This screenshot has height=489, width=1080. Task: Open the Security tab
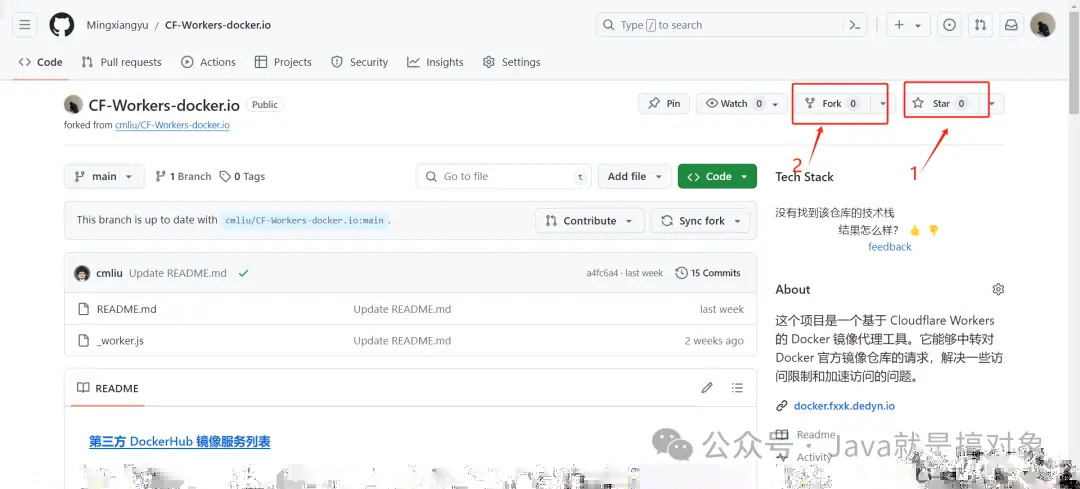360,62
